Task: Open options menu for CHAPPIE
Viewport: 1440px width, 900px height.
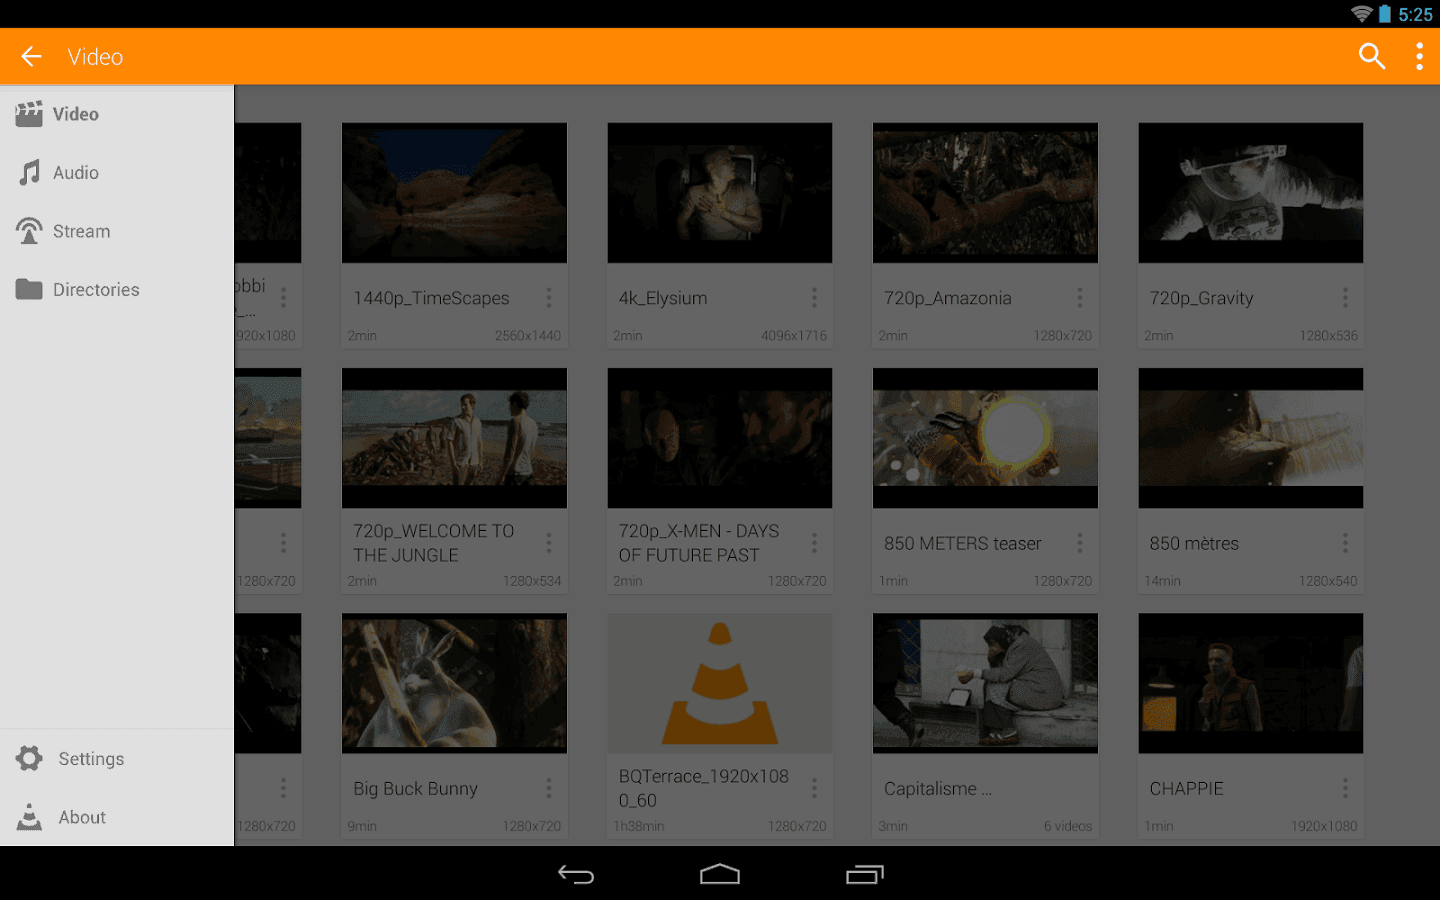Action: click(1345, 788)
